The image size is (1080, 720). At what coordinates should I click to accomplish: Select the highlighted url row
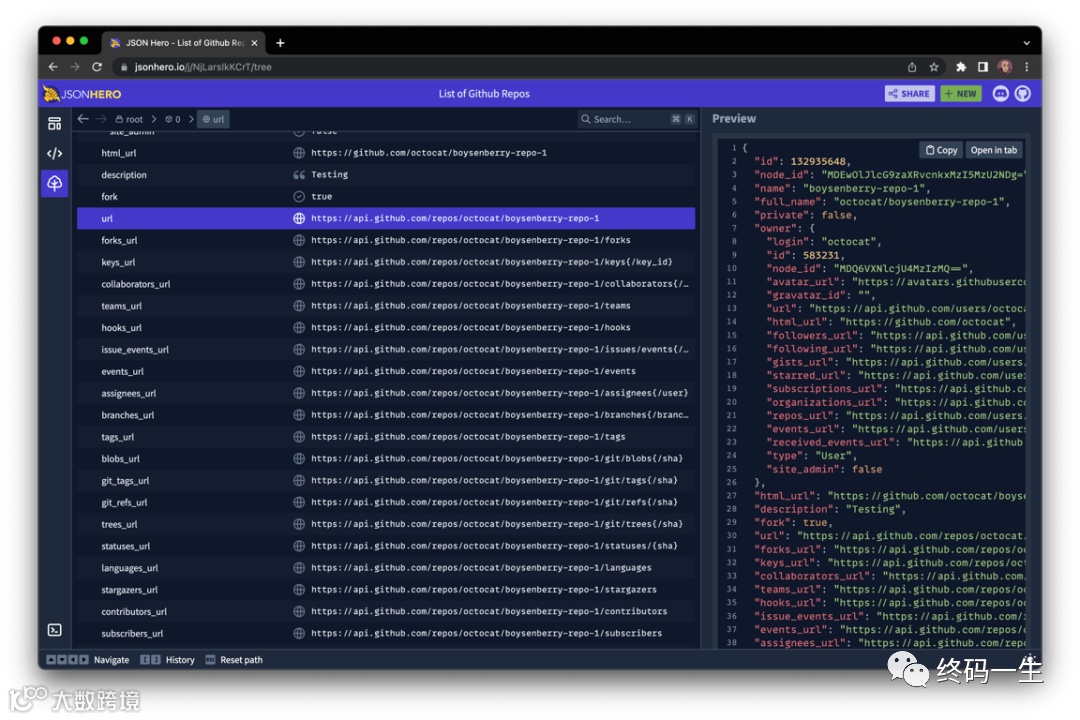point(386,218)
